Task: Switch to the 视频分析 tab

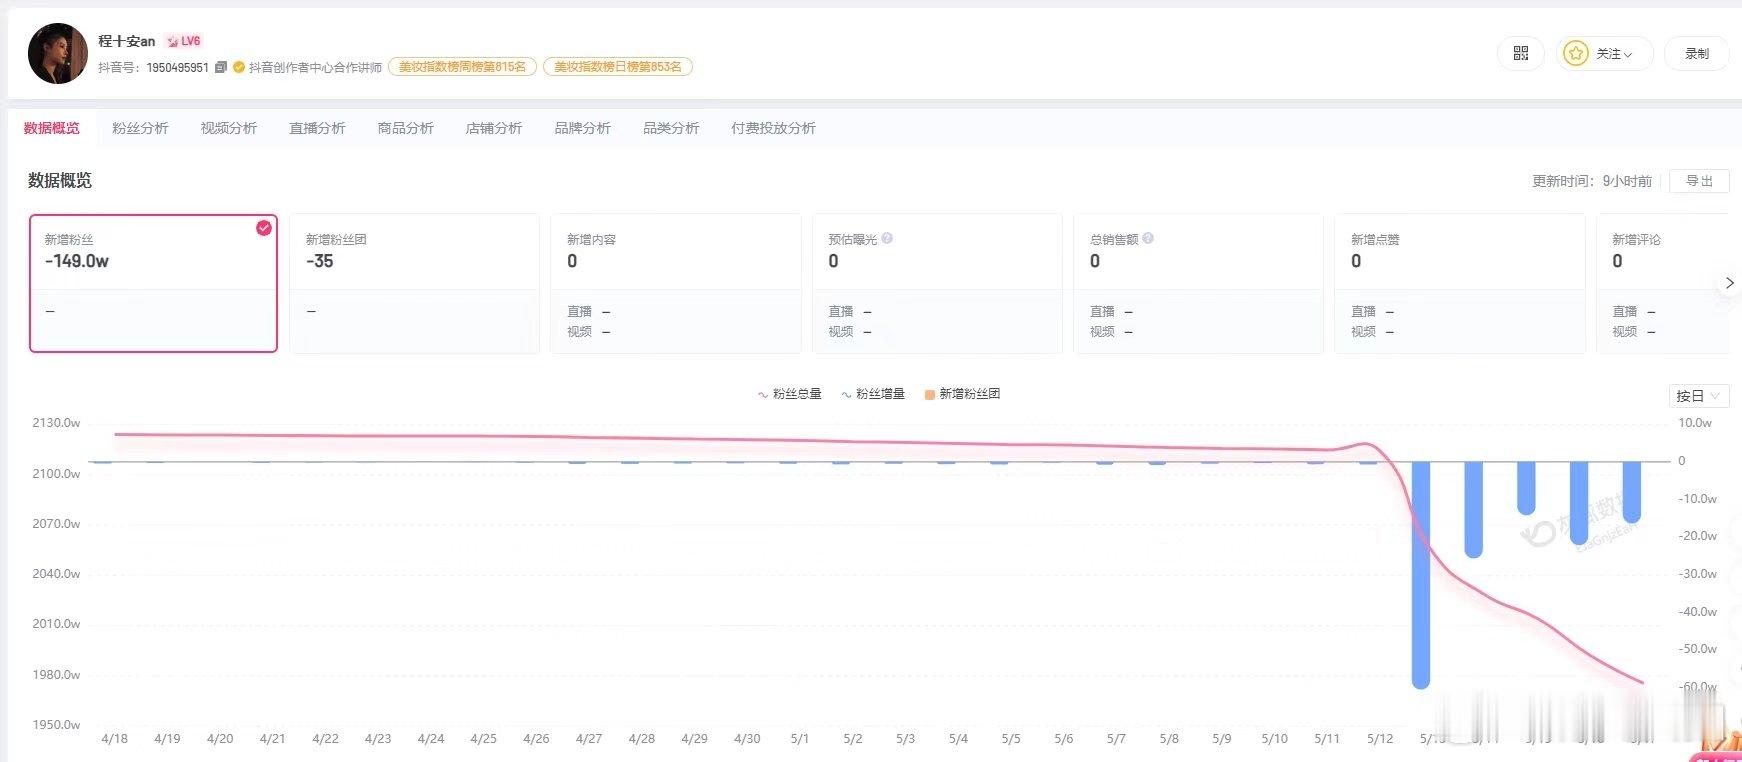Action: [x=229, y=128]
